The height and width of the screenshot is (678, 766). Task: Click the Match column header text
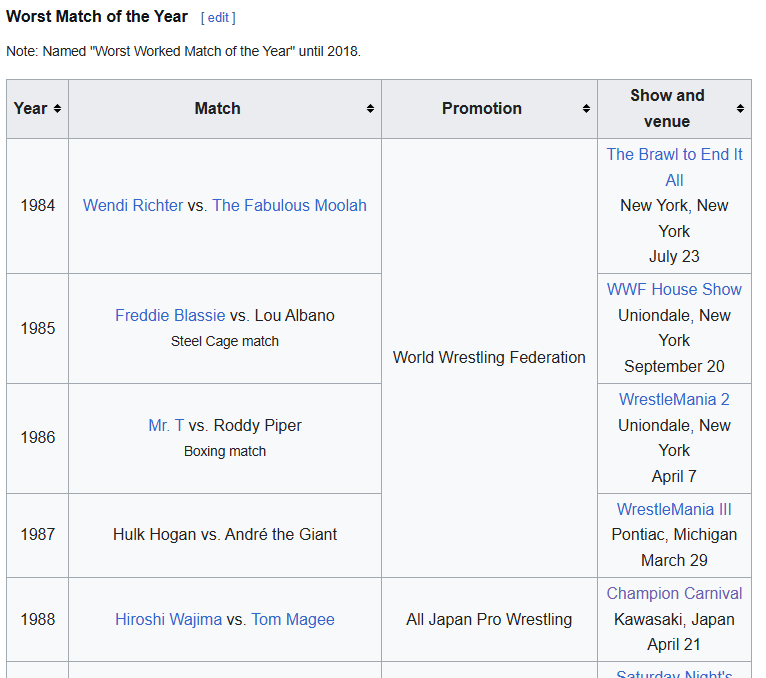tap(217, 108)
